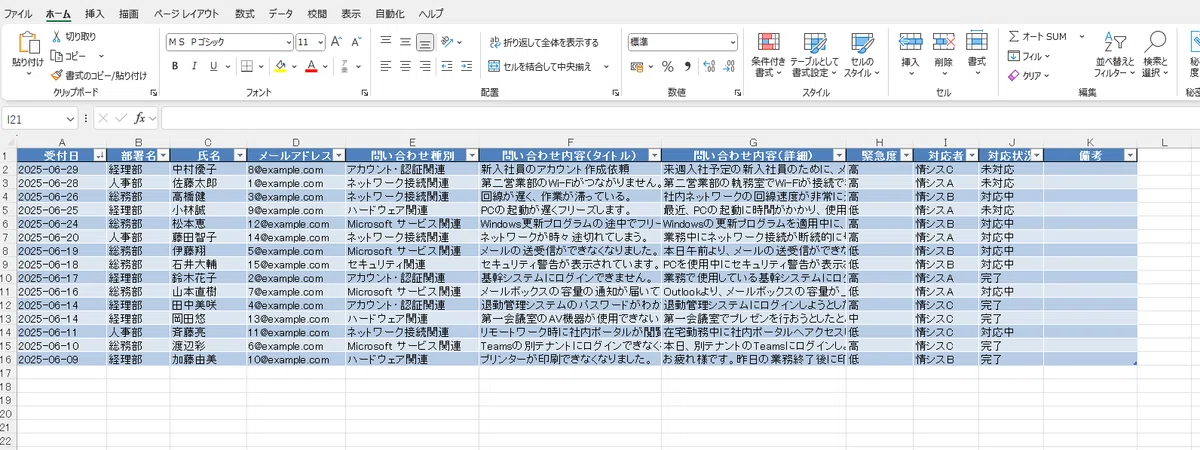
Task: Open Format as Table (テーブルとして書式設定)
Action: coord(814,54)
